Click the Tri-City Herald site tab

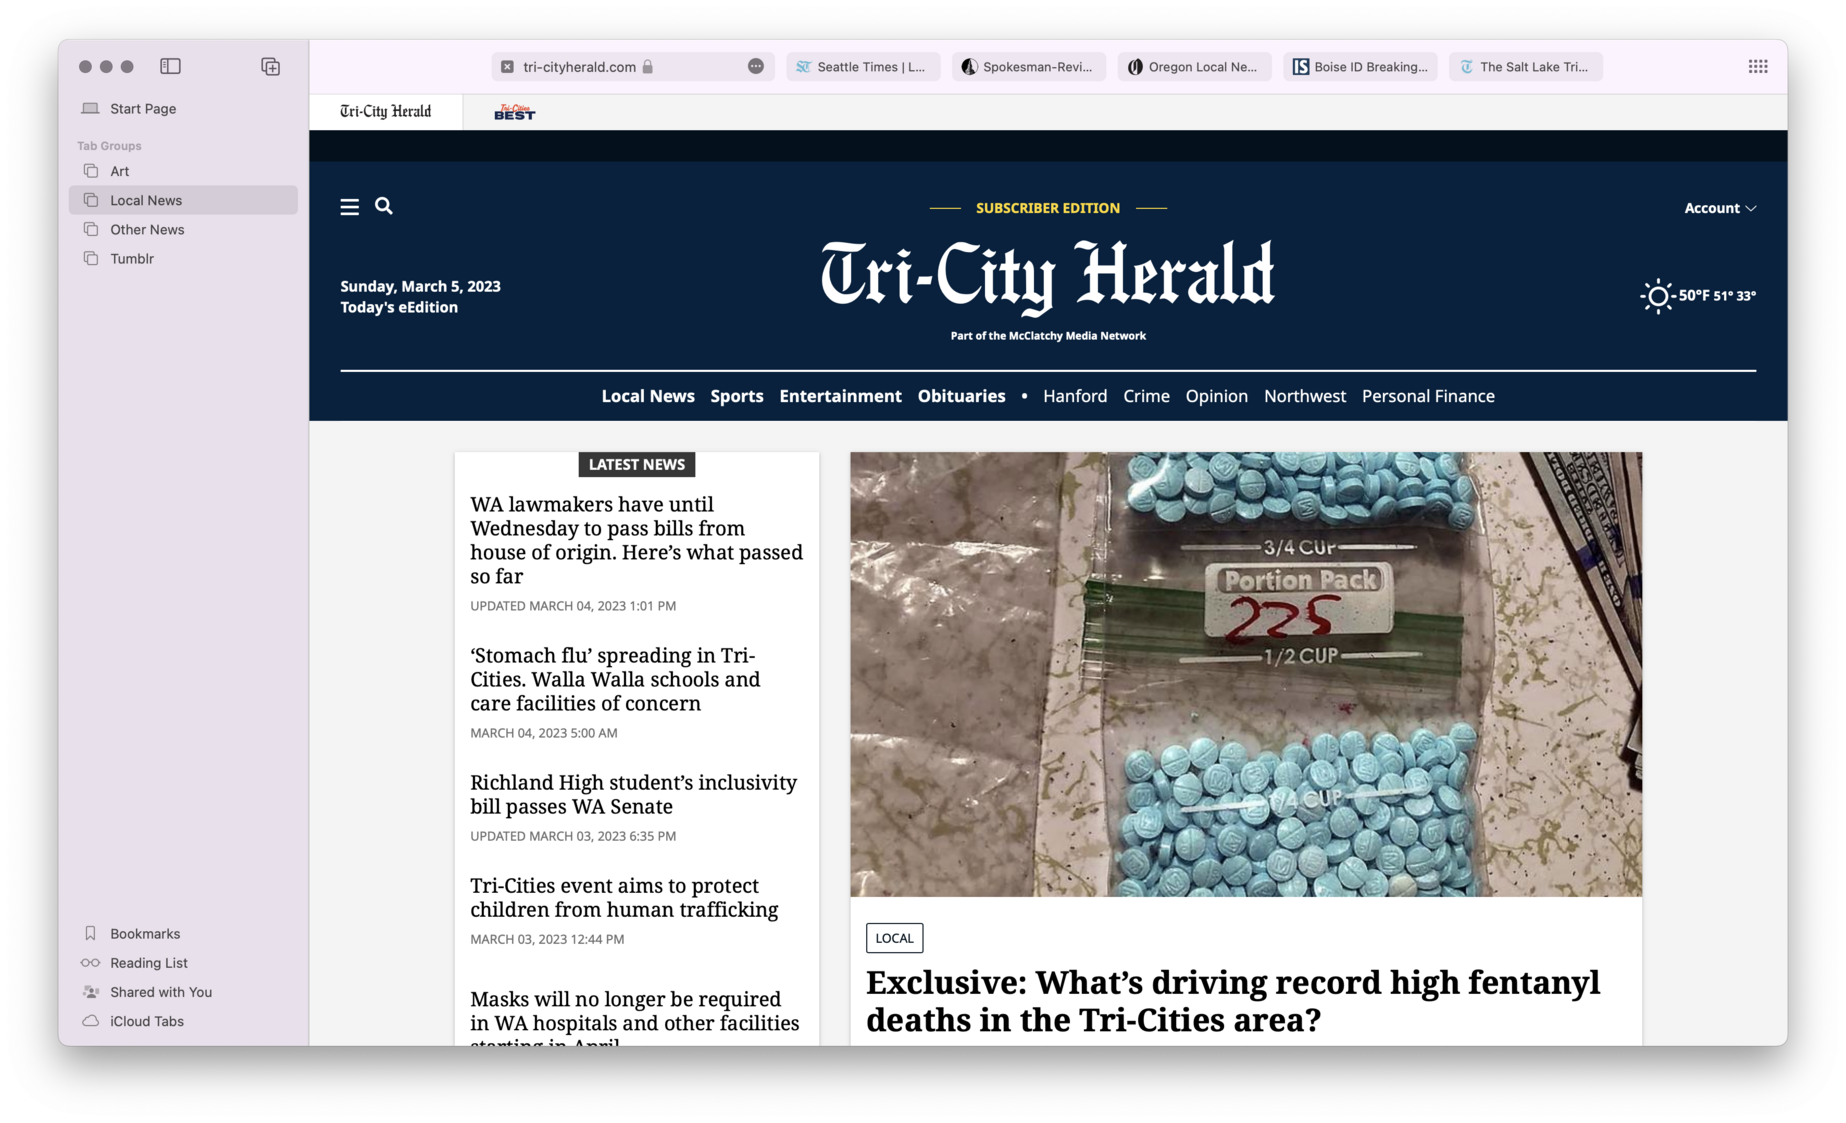[x=386, y=112]
